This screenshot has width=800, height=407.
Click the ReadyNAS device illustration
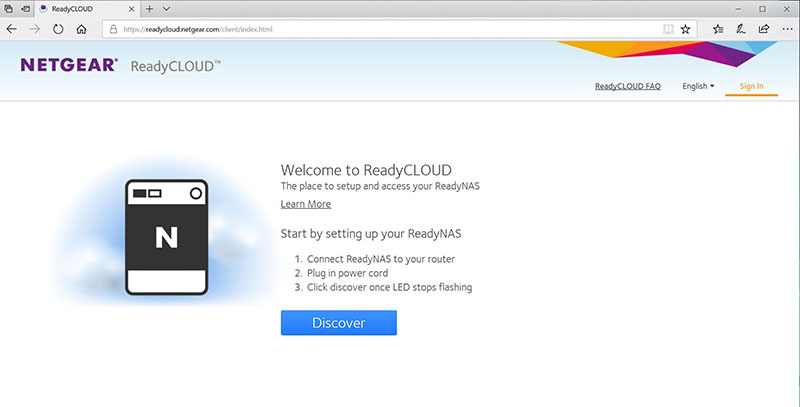[166, 237]
